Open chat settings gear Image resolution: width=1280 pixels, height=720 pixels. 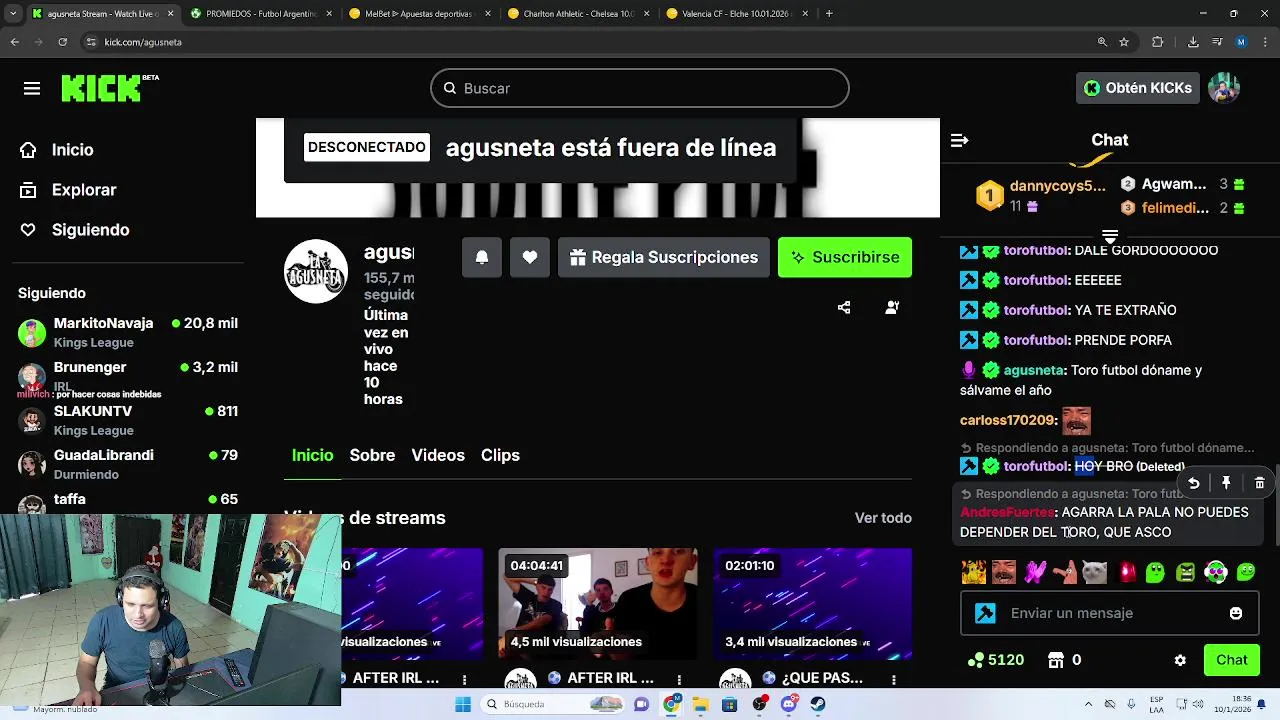pyautogui.click(x=1180, y=660)
